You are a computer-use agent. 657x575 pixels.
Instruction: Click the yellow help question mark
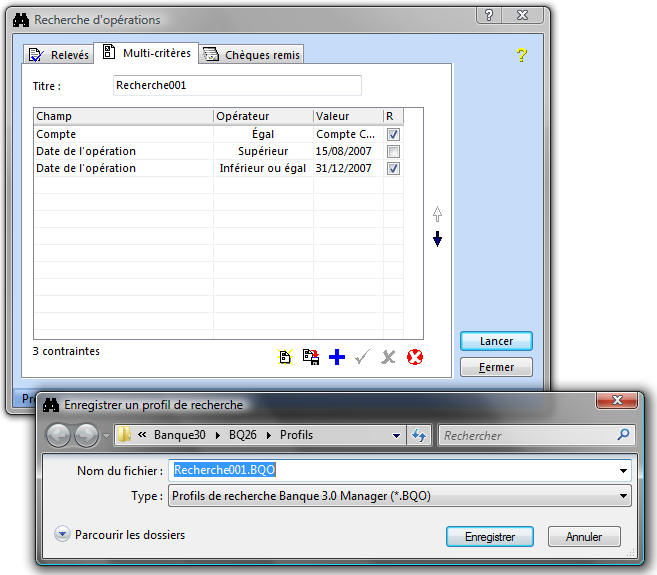(521, 55)
